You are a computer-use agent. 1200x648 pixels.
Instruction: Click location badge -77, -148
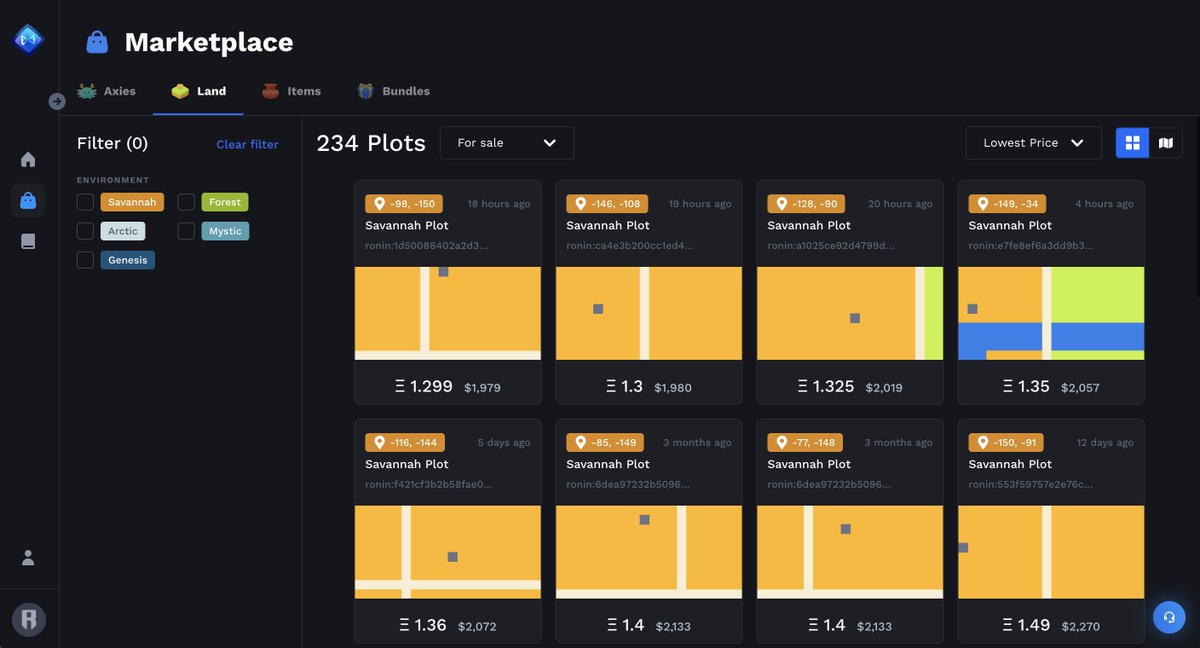[805, 443]
